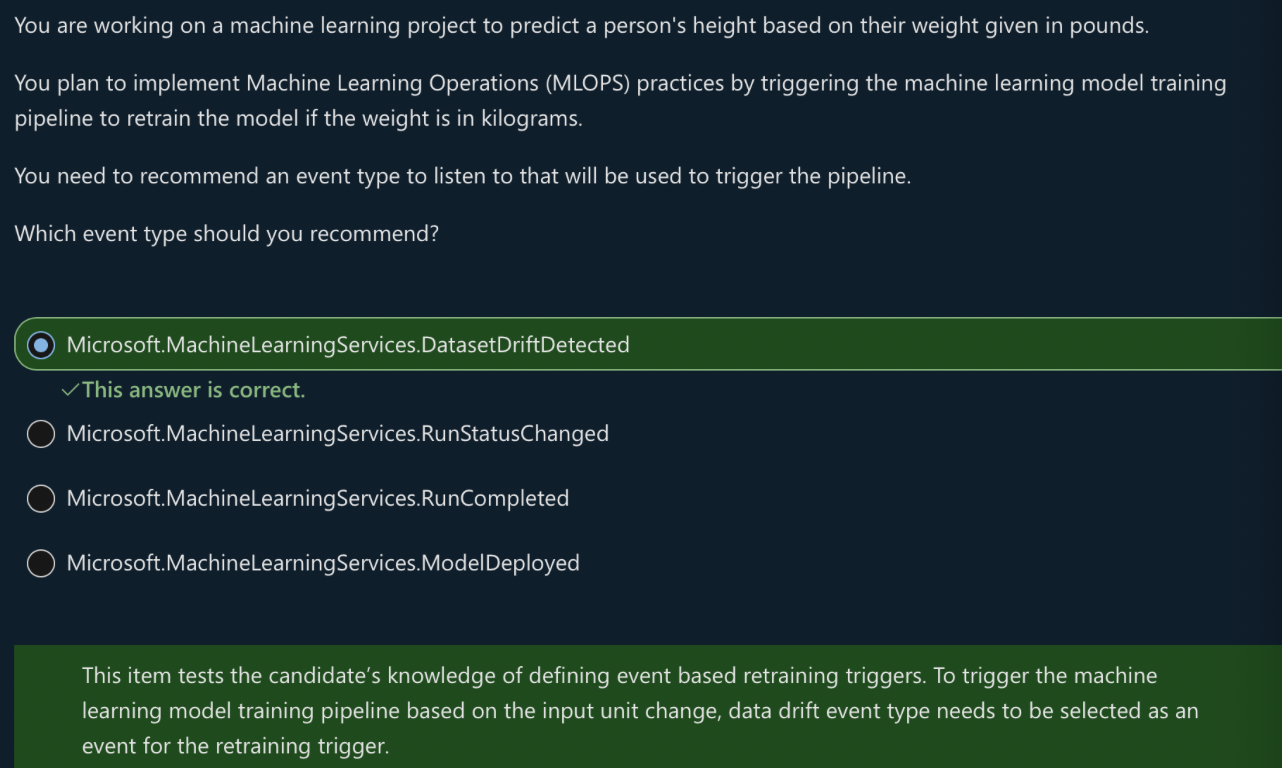
Task: Choose the RunCompleted radio button
Action: click(41, 499)
